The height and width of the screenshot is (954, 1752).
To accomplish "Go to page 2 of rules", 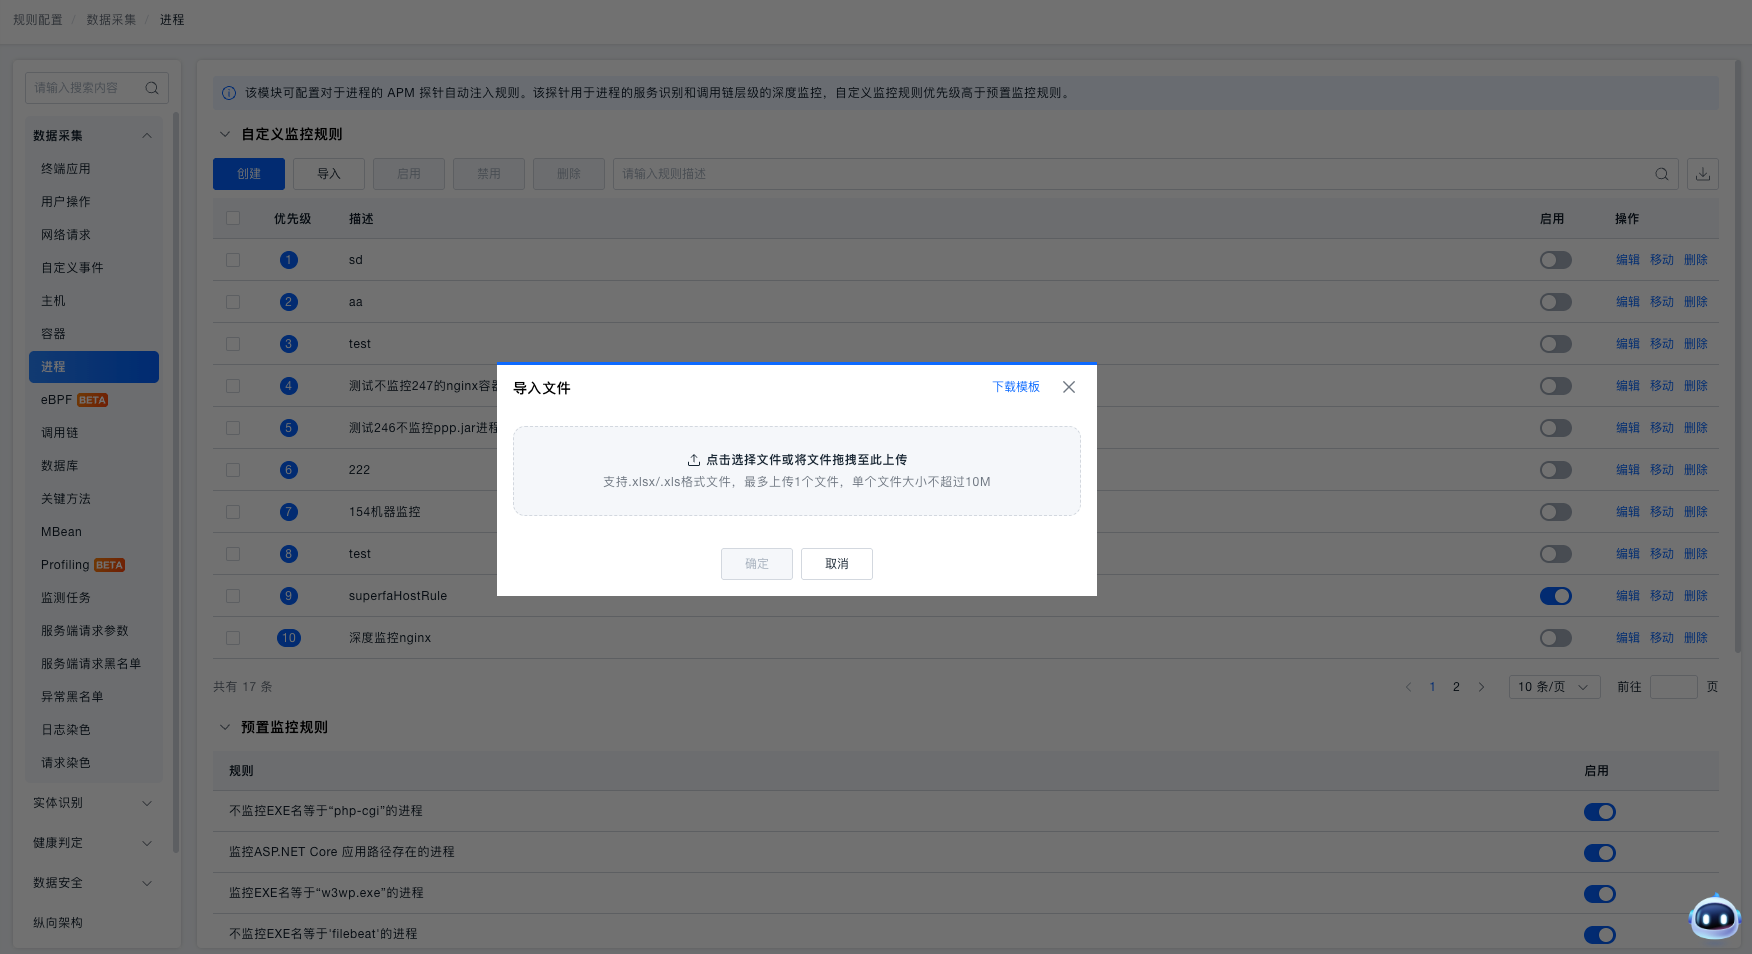I will click(1456, 687).
